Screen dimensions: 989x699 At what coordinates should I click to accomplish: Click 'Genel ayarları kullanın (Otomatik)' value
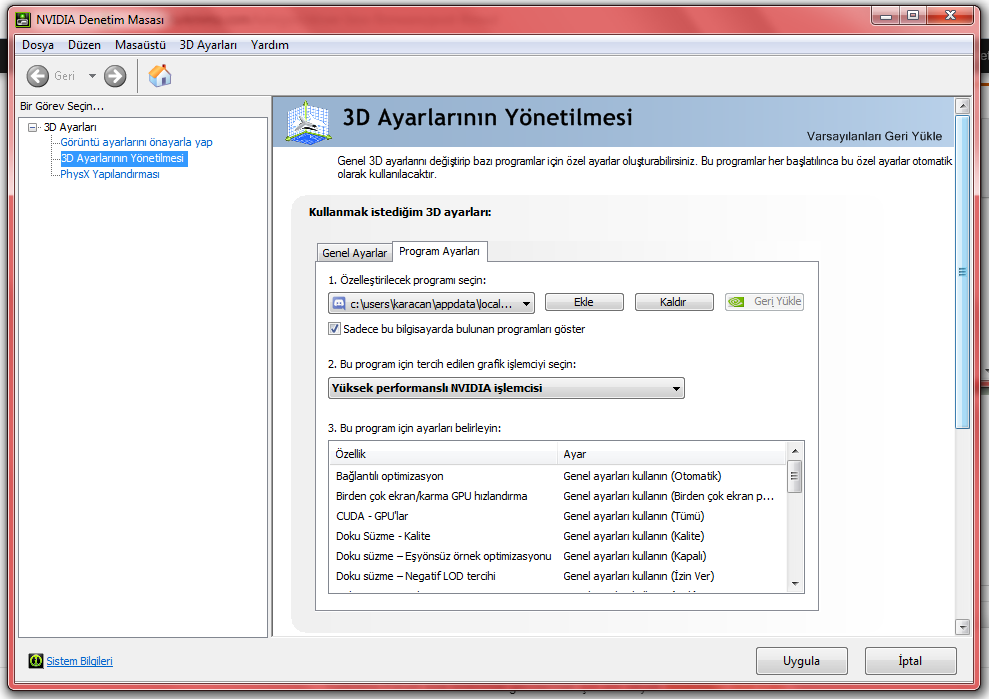click(642, 476)
